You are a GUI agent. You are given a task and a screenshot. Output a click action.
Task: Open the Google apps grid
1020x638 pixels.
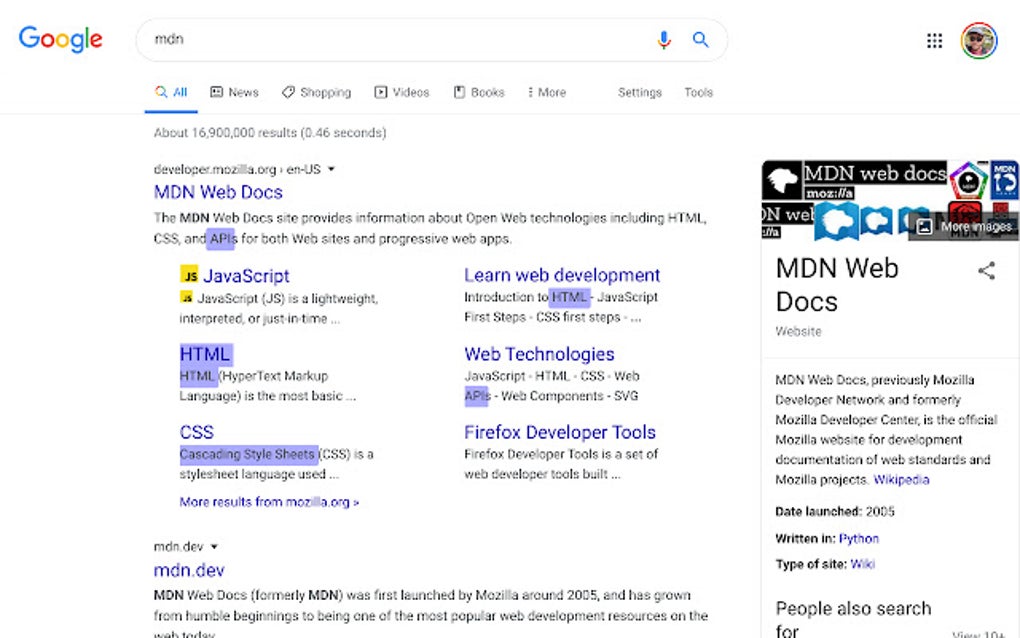tap(934, 40)
